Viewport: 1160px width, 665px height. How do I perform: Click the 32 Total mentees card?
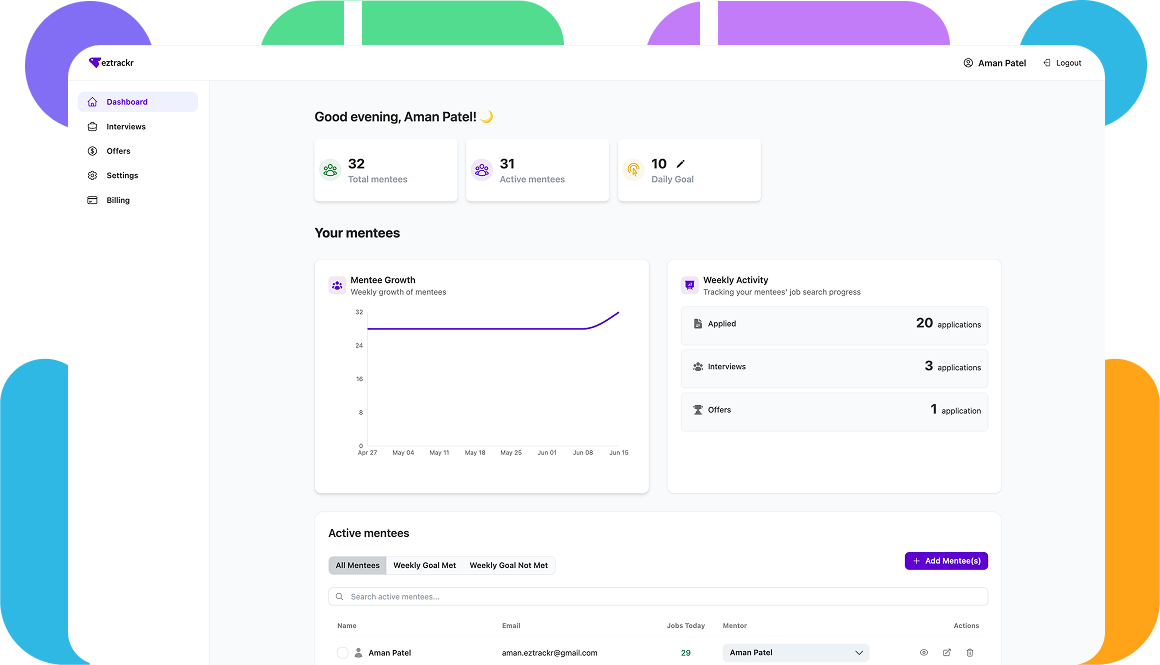point(386,170)
